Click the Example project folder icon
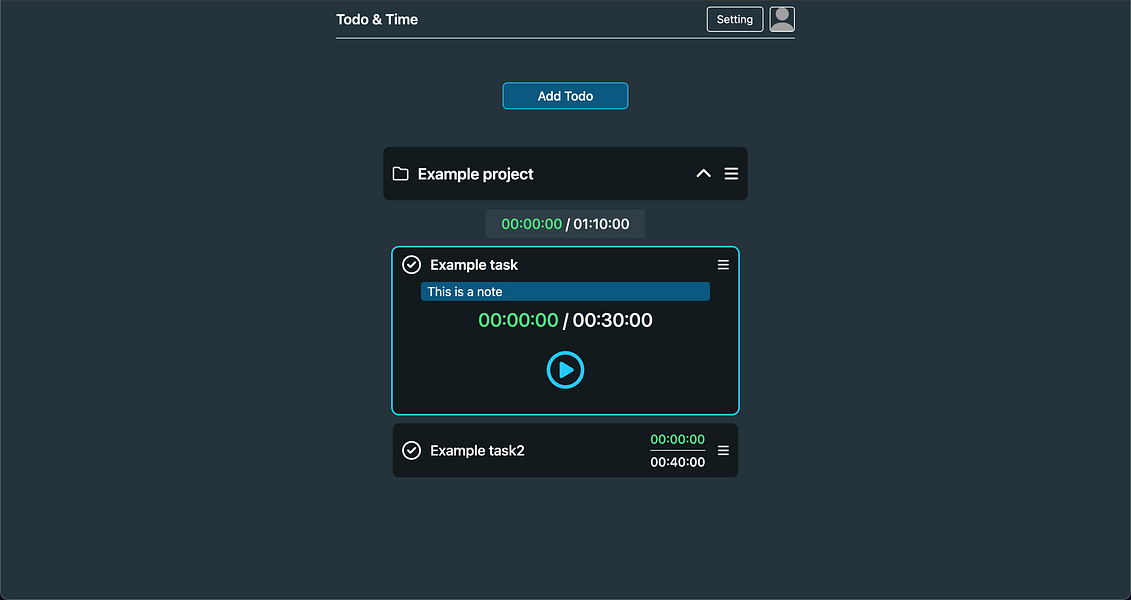1131x600 pixels. [x=400, y=174]
